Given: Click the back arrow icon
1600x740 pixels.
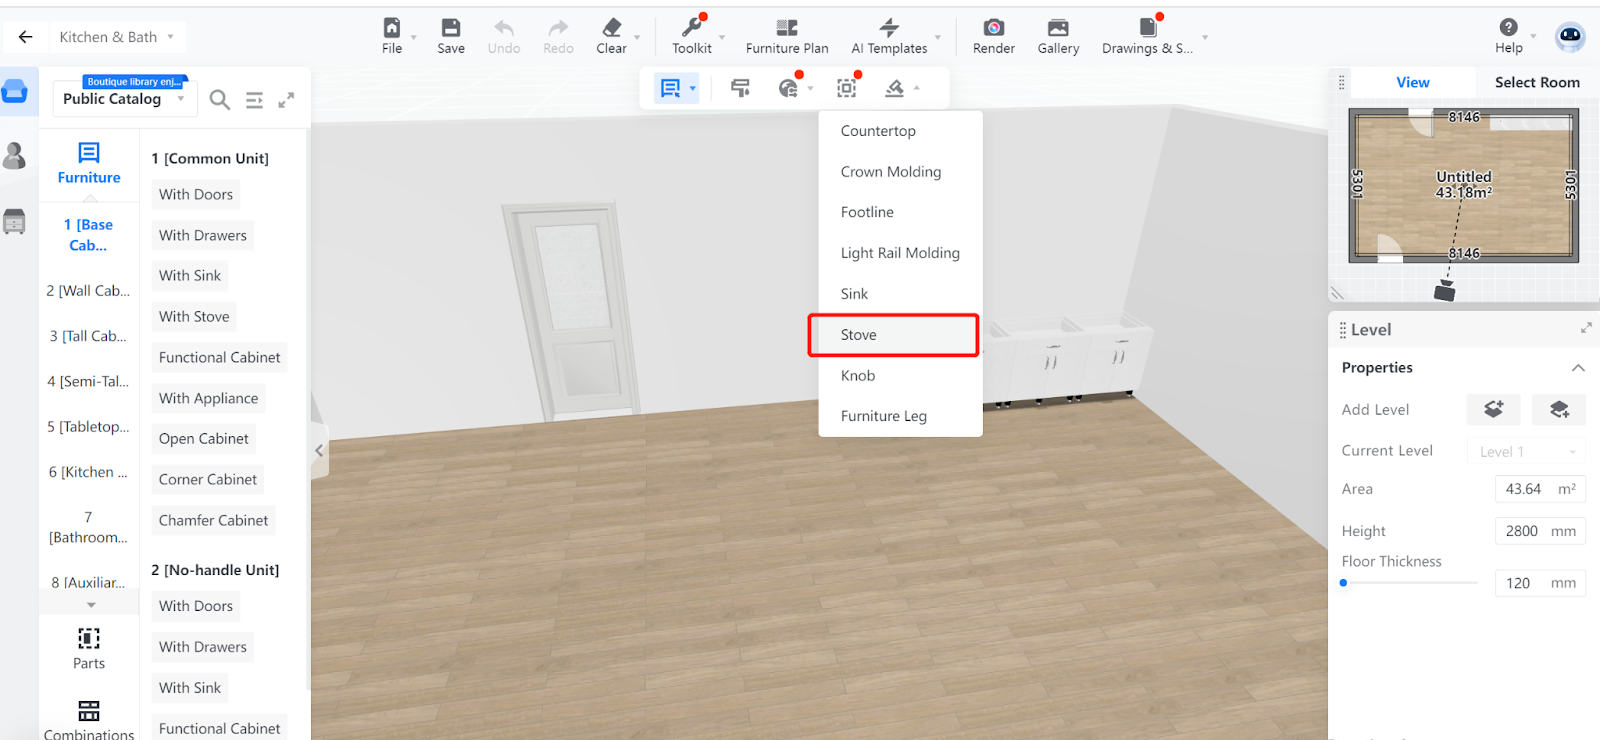Looking at the screenshot, I should [26, 37].
